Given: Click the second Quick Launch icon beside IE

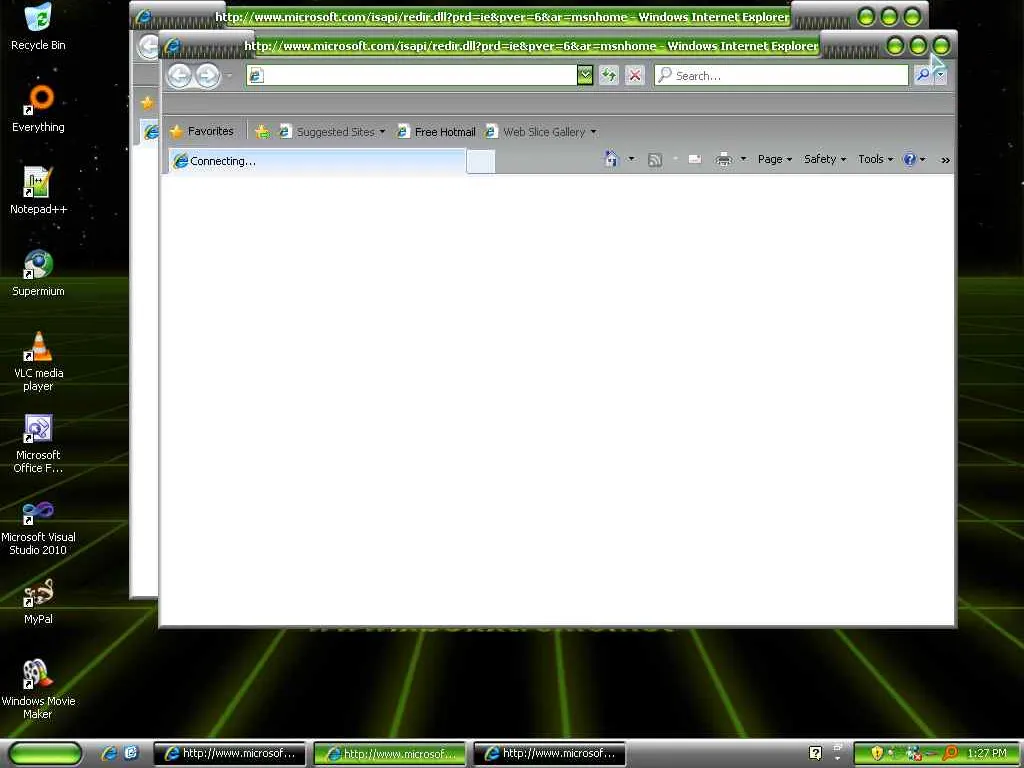Looking at the screenshot, I should tap(131, 753).
